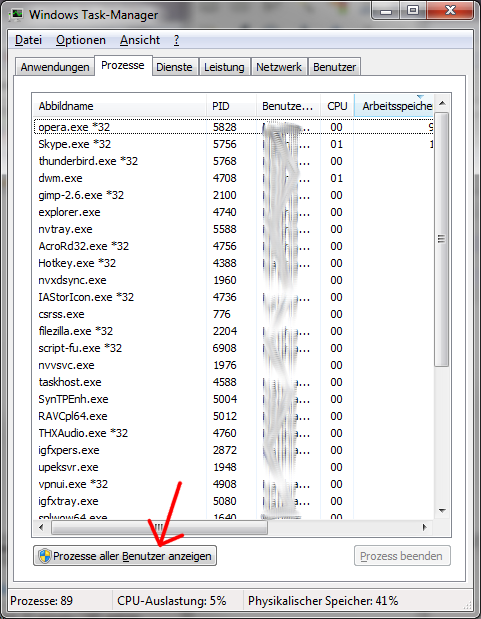Open the Optionen menu
This screenshot has width=481, height=619.
[81, 40]
